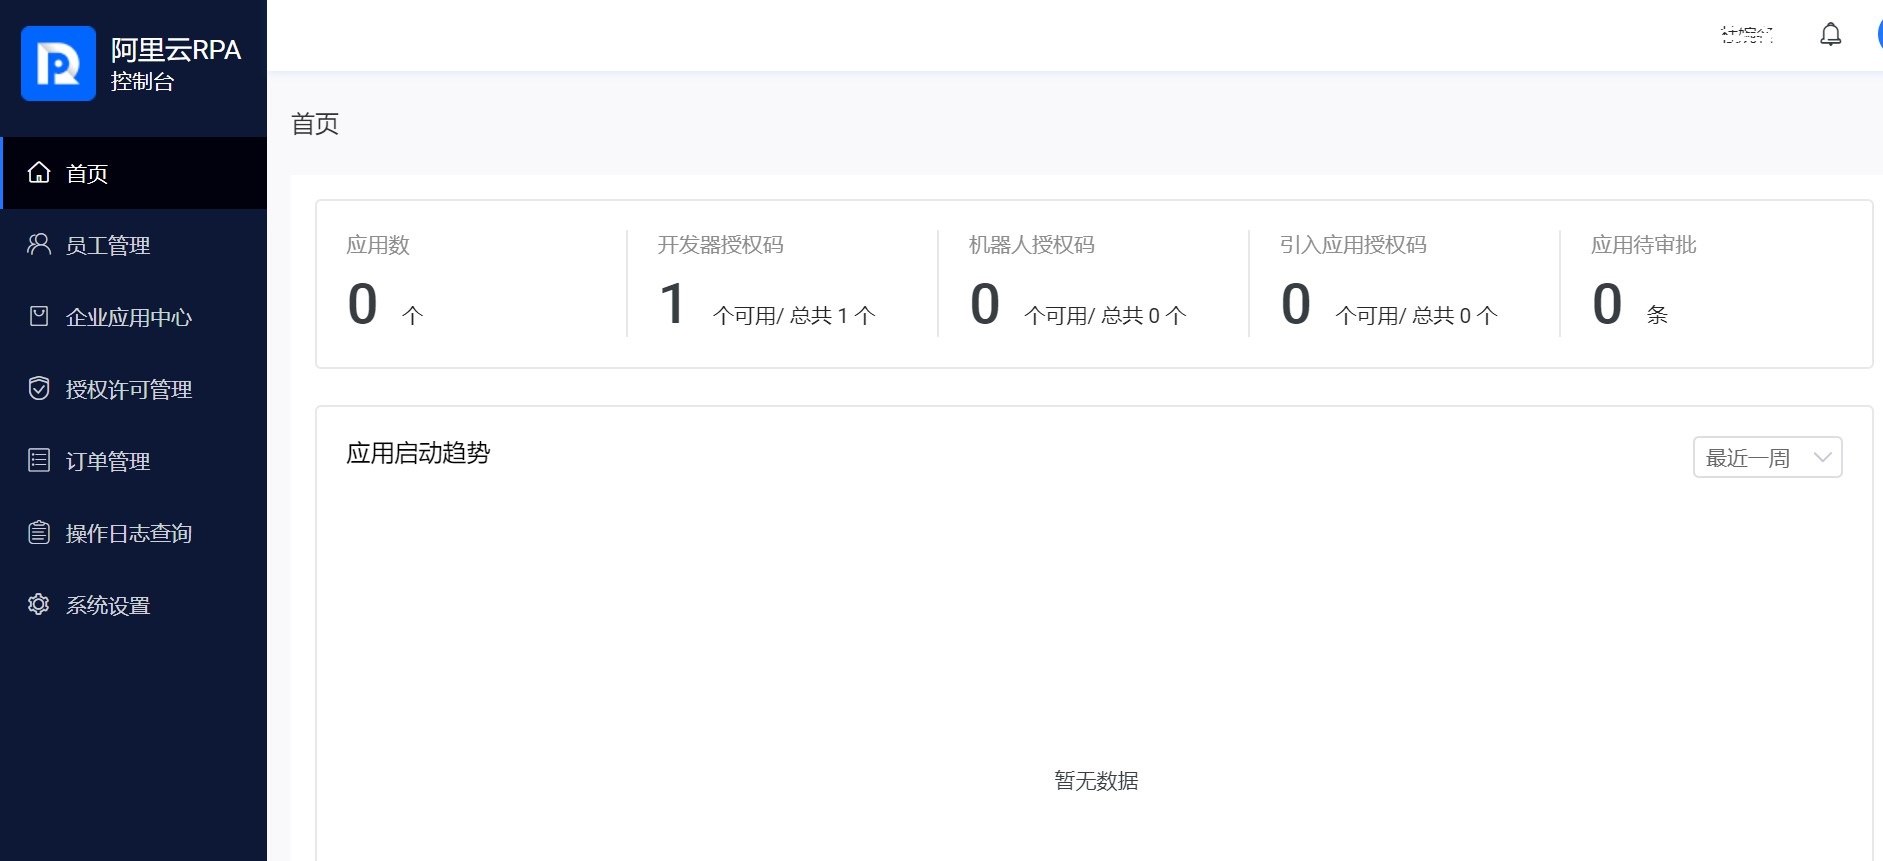Select 授权许可管理 menu item
This screenshot has height=861, width=1883.
[134, 389]
